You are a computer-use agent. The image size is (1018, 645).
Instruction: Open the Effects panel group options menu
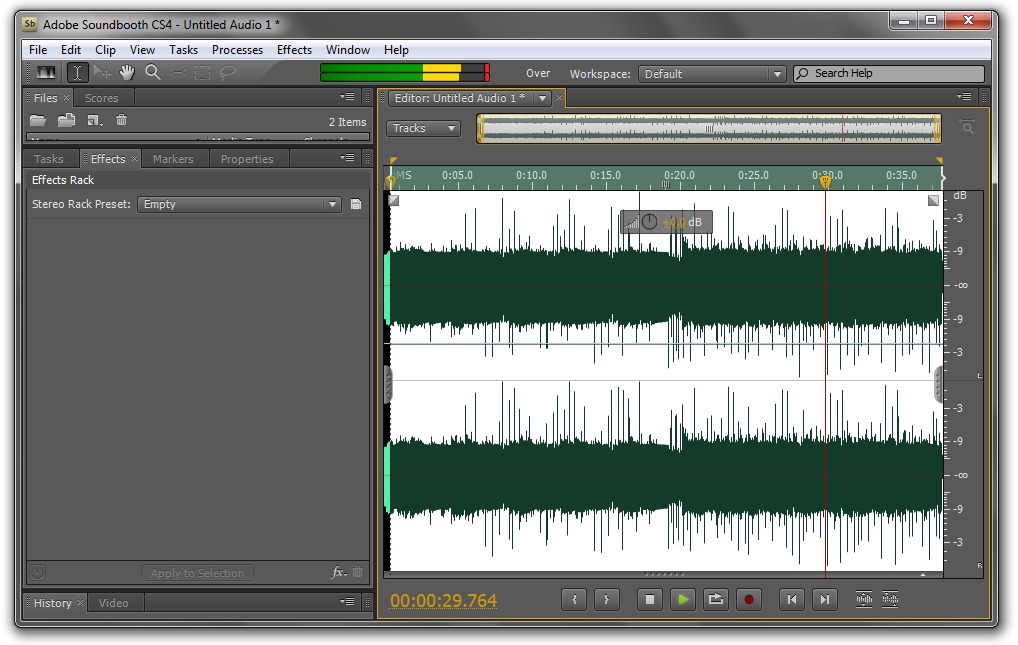(x=347, y=158)
